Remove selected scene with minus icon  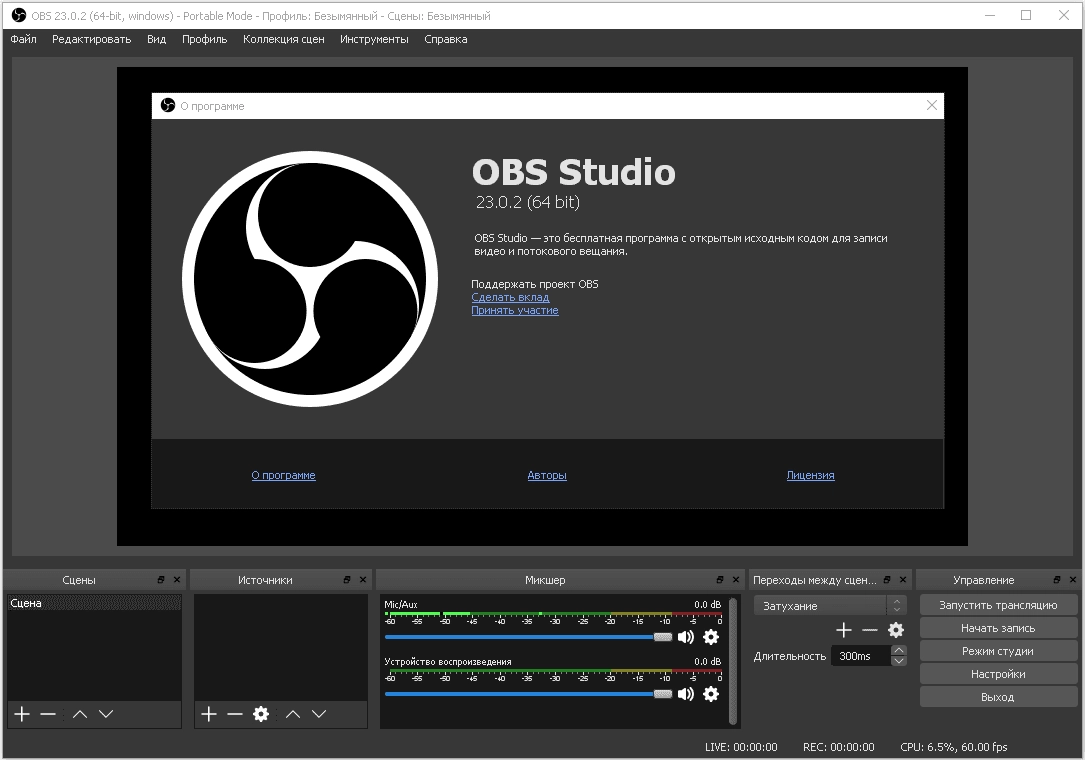pos(48,714)
